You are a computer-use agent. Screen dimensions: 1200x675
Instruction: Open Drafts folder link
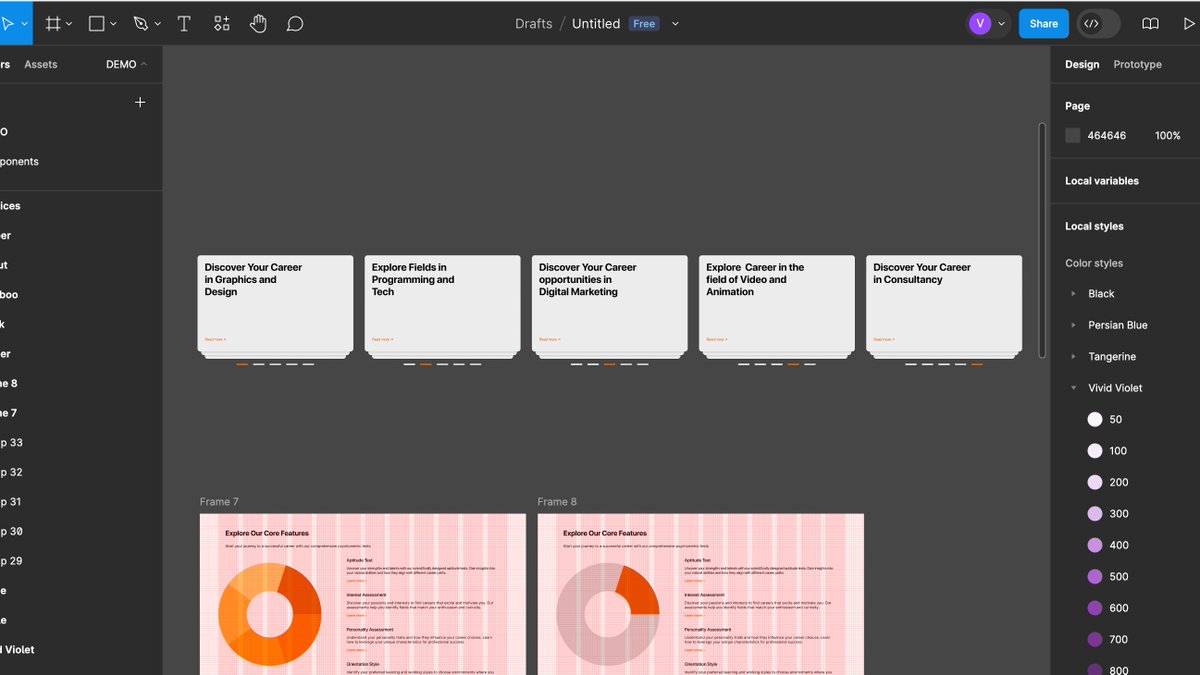tap(533, 24)
